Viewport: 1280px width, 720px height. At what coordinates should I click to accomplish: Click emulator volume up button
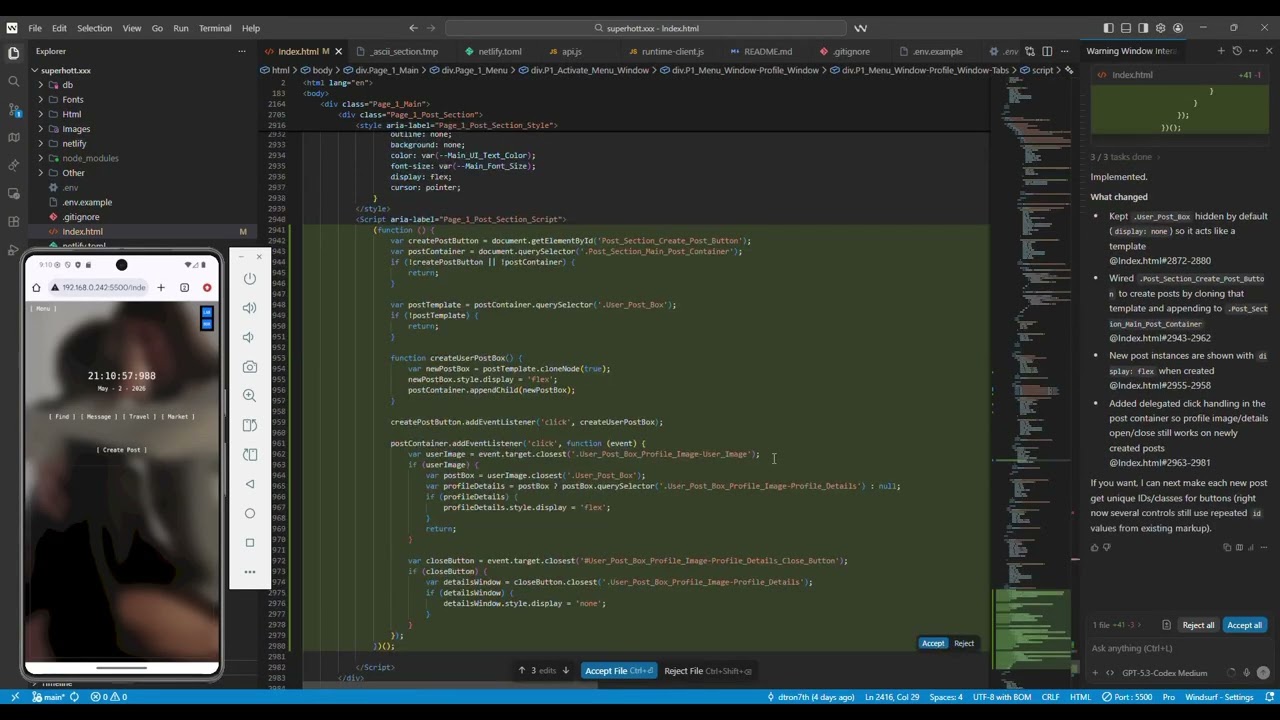point(250,308)
